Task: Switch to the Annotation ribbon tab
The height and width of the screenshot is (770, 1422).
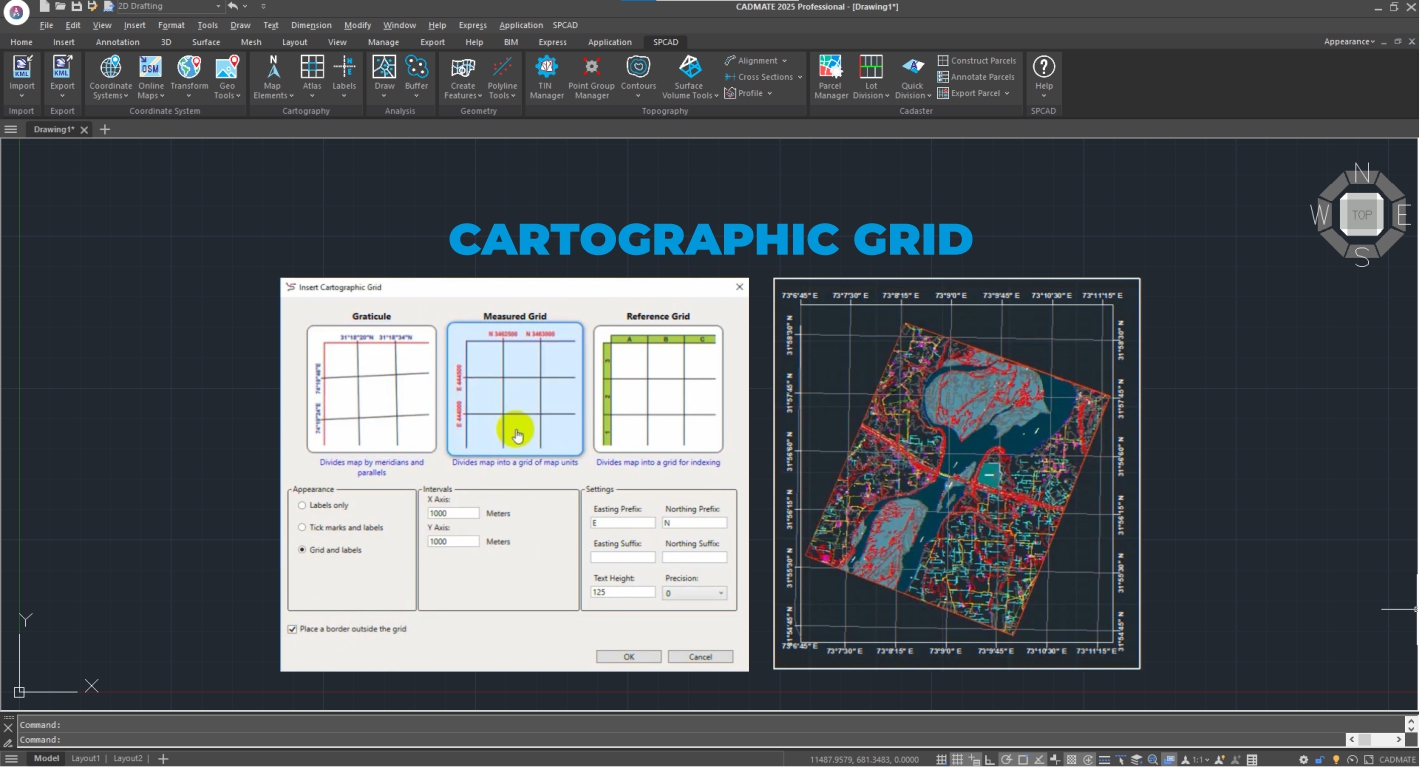Action: pyautogui.click(x=117, y=42)
